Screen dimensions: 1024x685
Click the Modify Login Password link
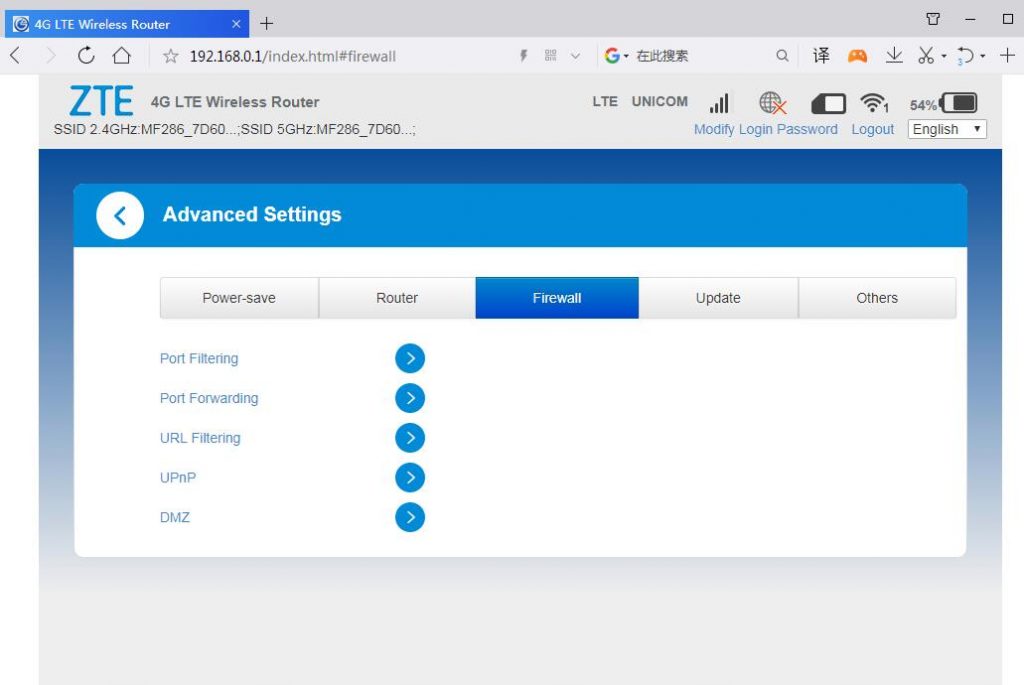(x=765, y=129)
